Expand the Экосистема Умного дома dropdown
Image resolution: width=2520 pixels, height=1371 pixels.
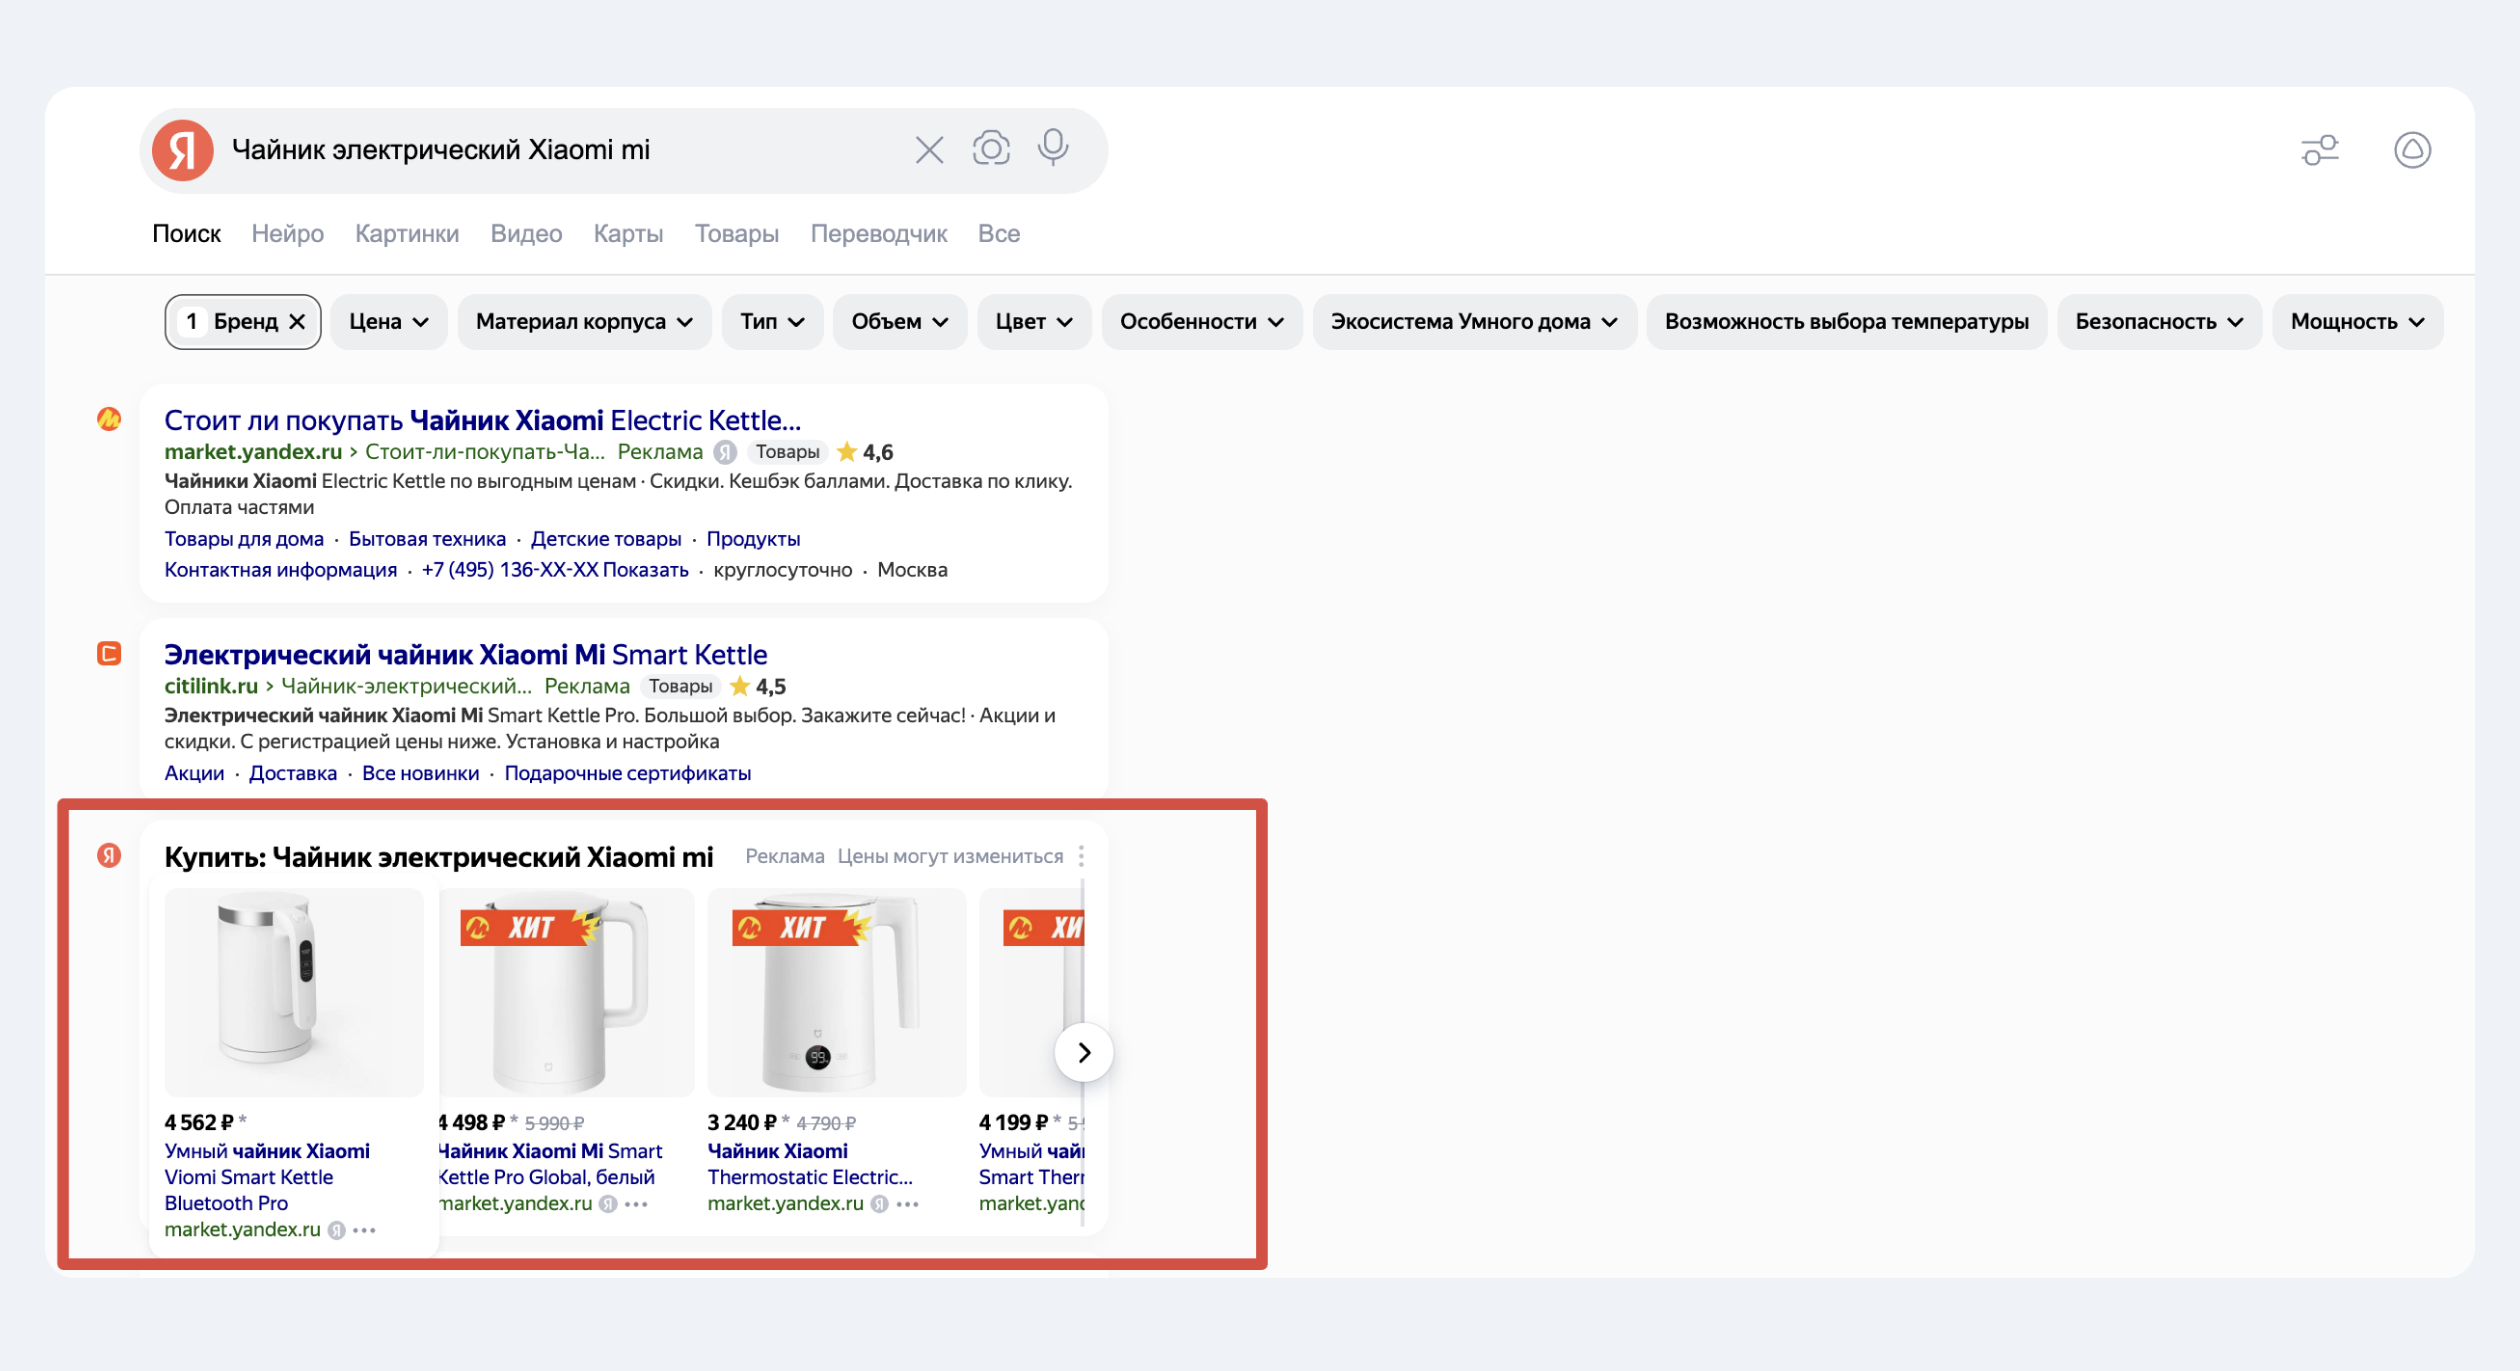pos(1474,322)
